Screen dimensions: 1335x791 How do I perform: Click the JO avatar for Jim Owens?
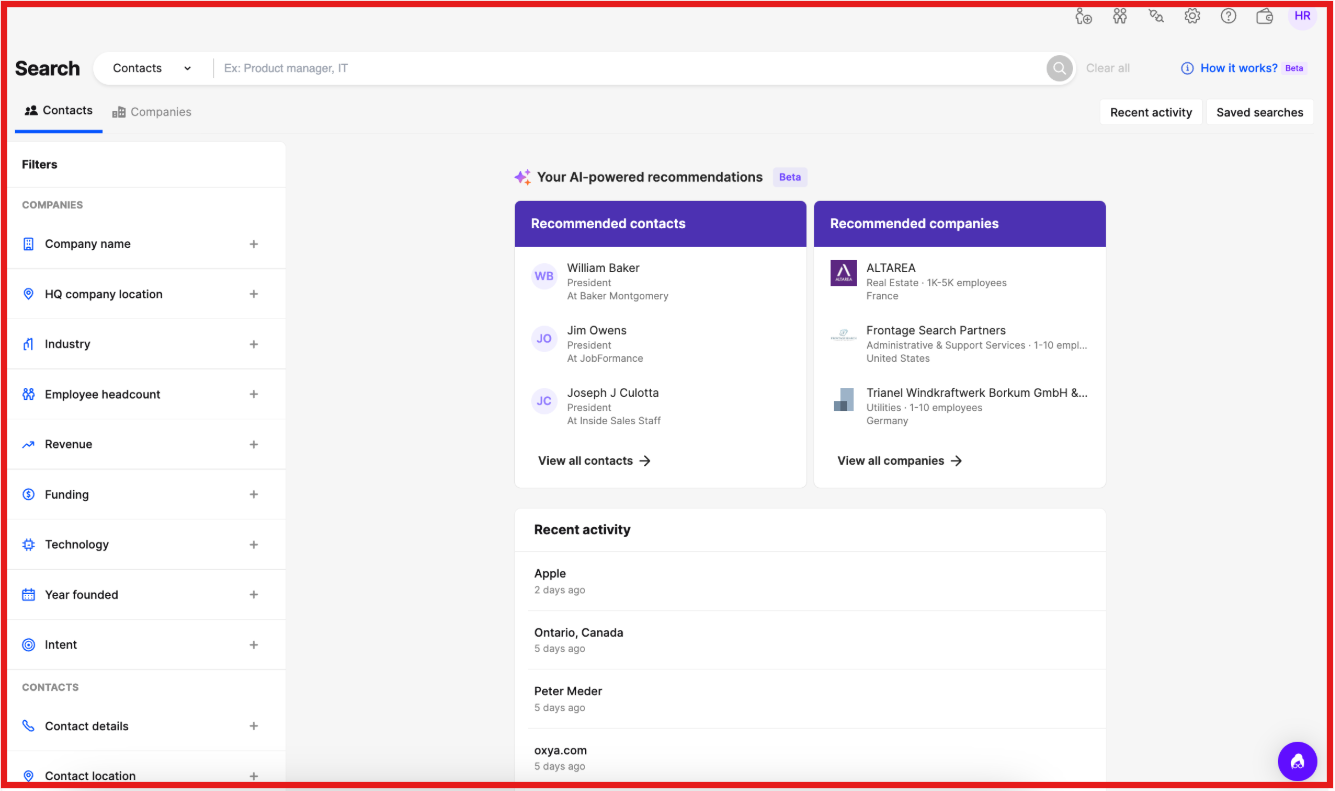coord(544,338)
